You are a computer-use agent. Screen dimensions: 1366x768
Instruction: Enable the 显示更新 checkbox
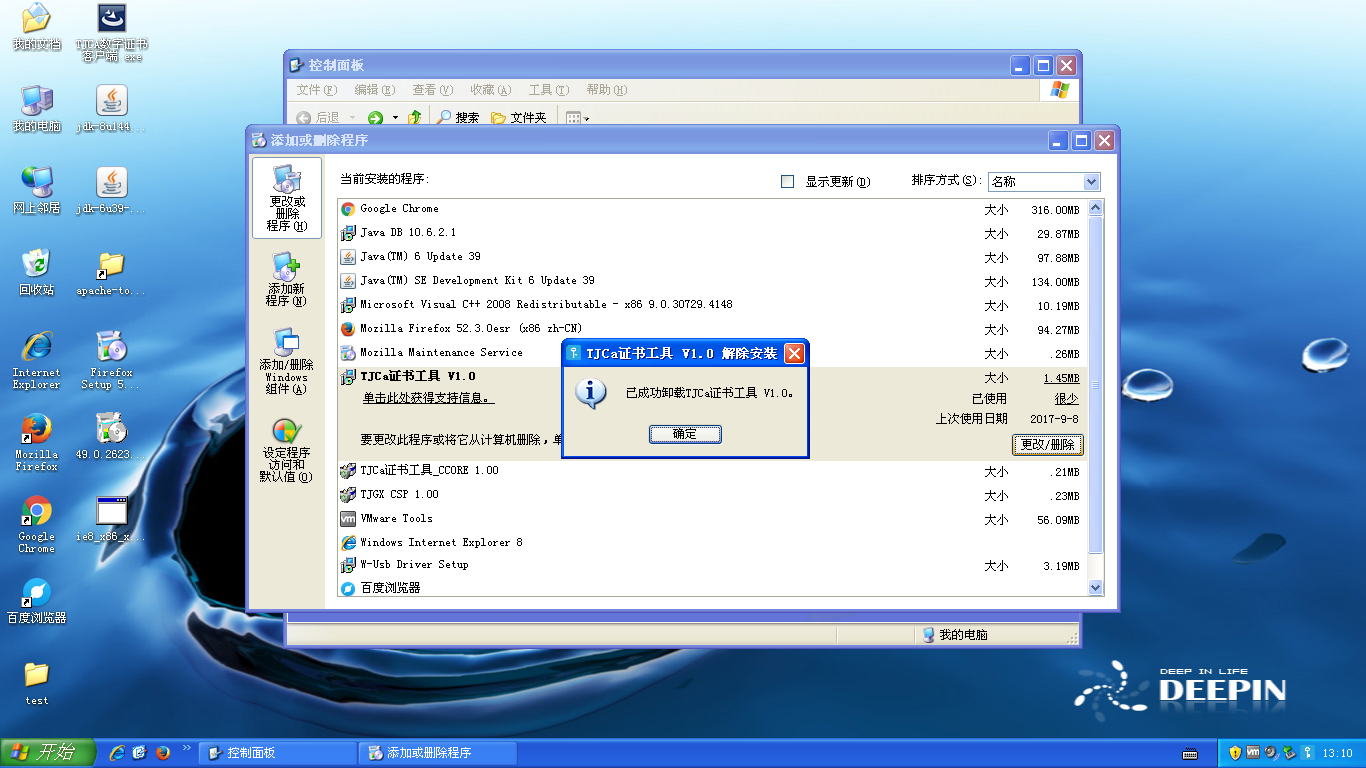click(787, 182)
